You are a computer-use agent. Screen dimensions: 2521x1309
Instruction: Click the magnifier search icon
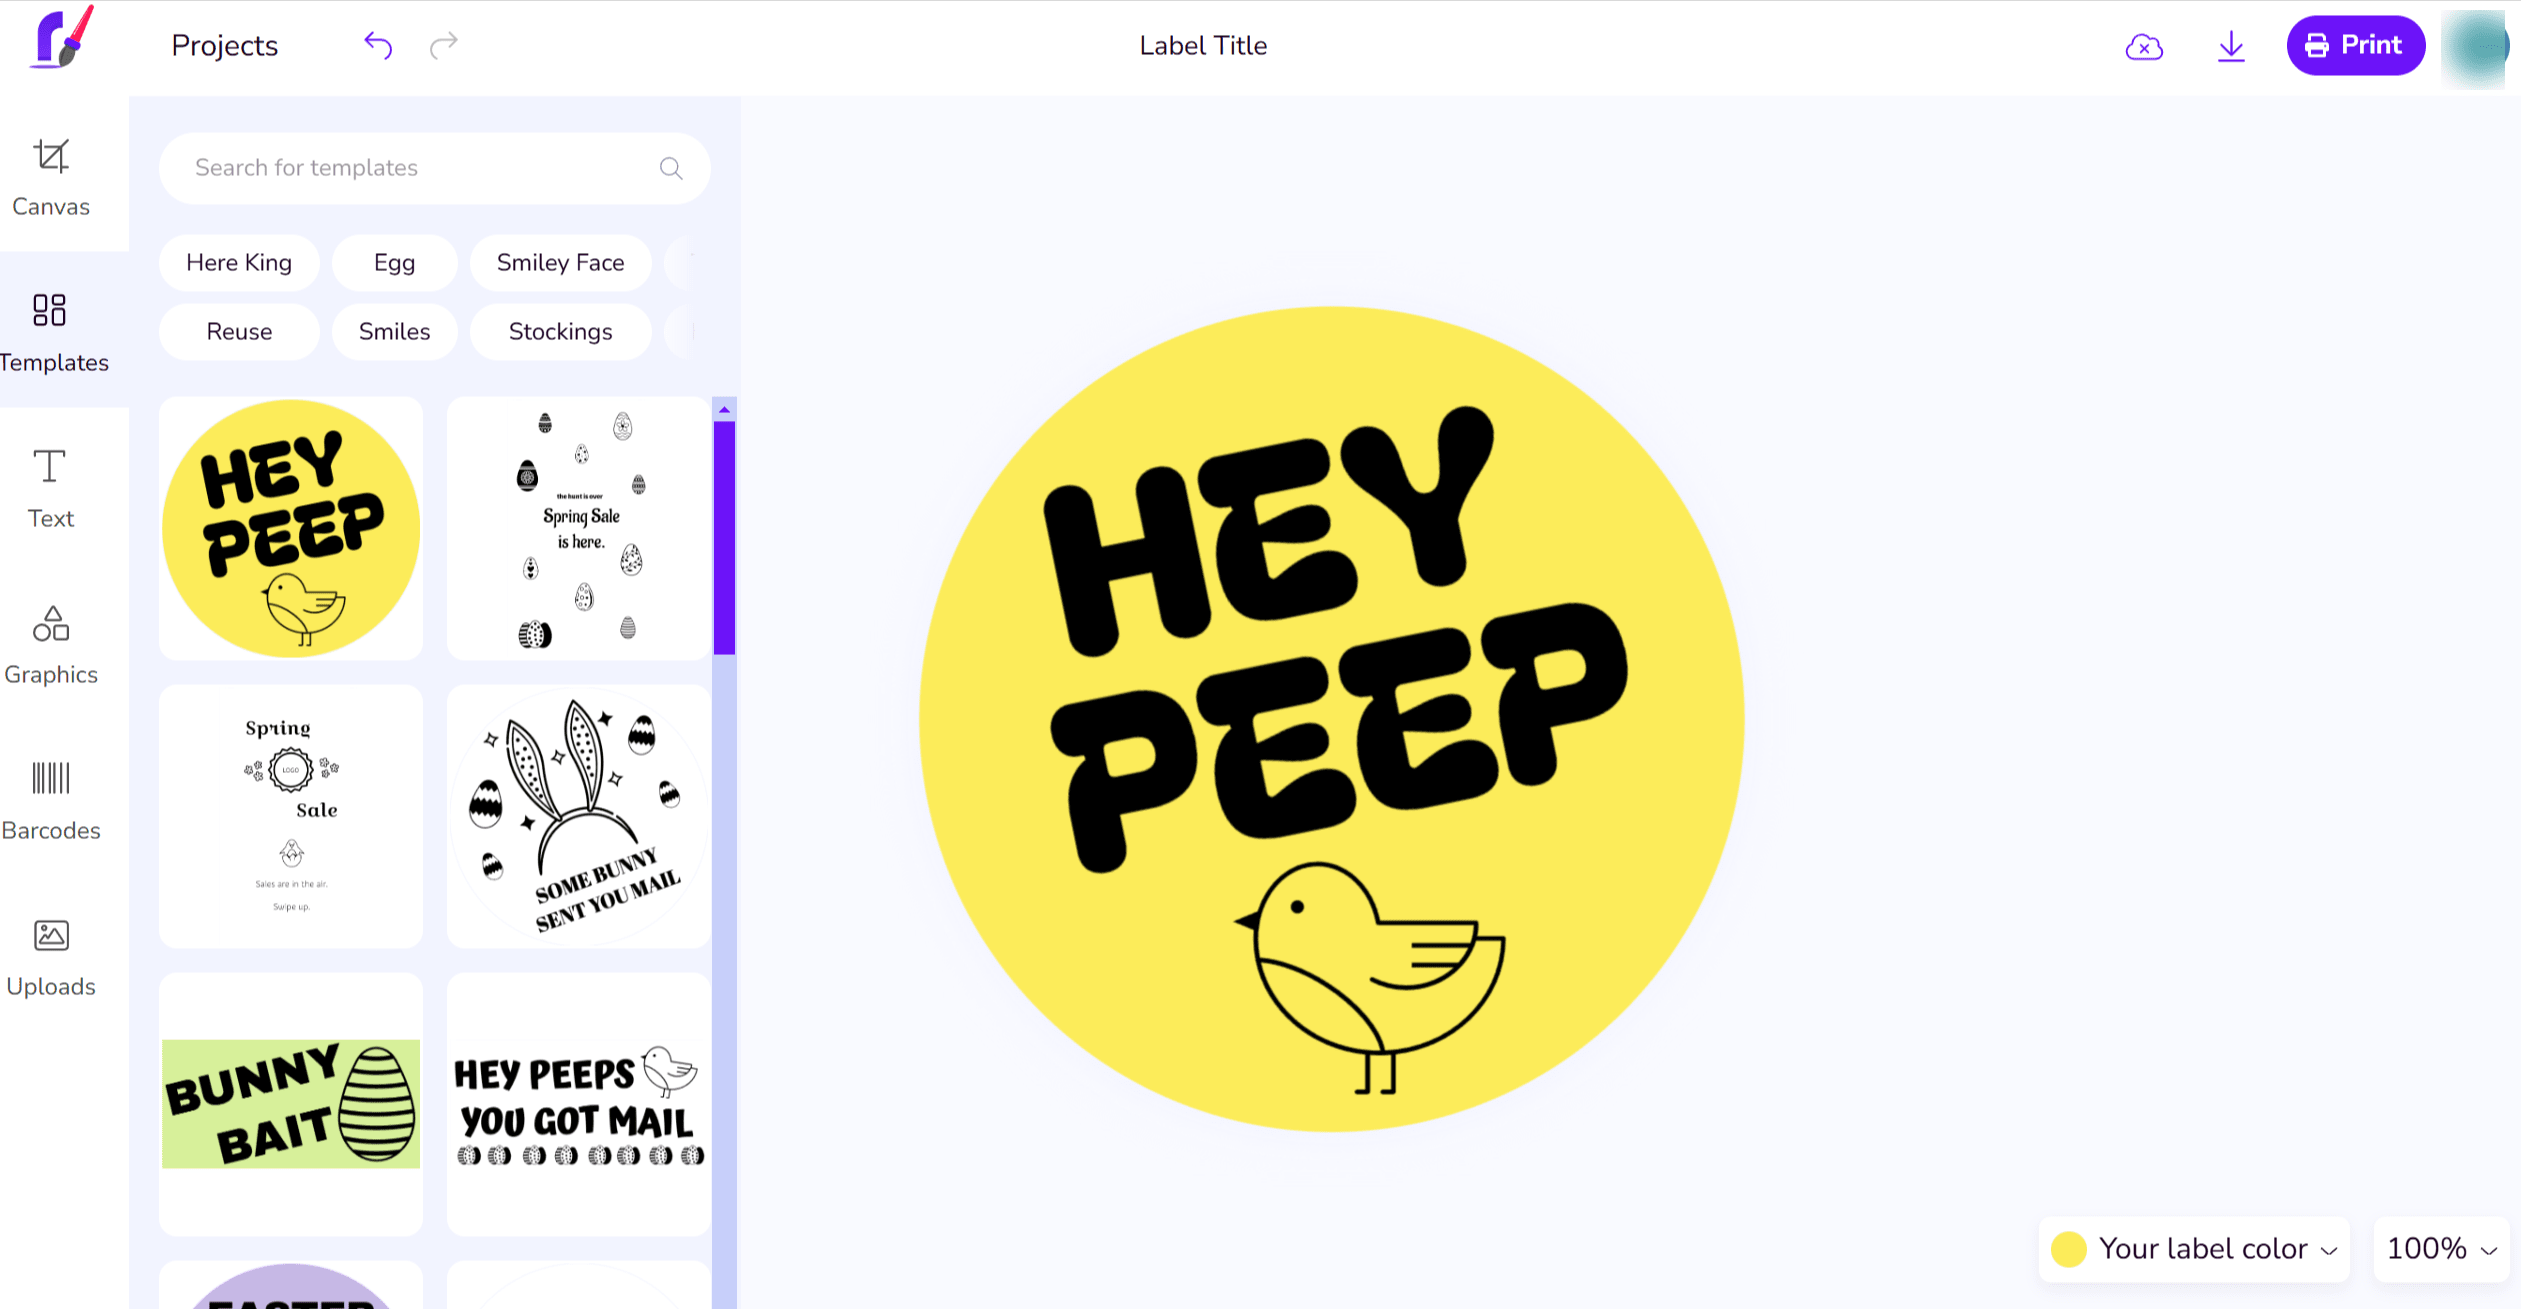click(x=671, y=168)
